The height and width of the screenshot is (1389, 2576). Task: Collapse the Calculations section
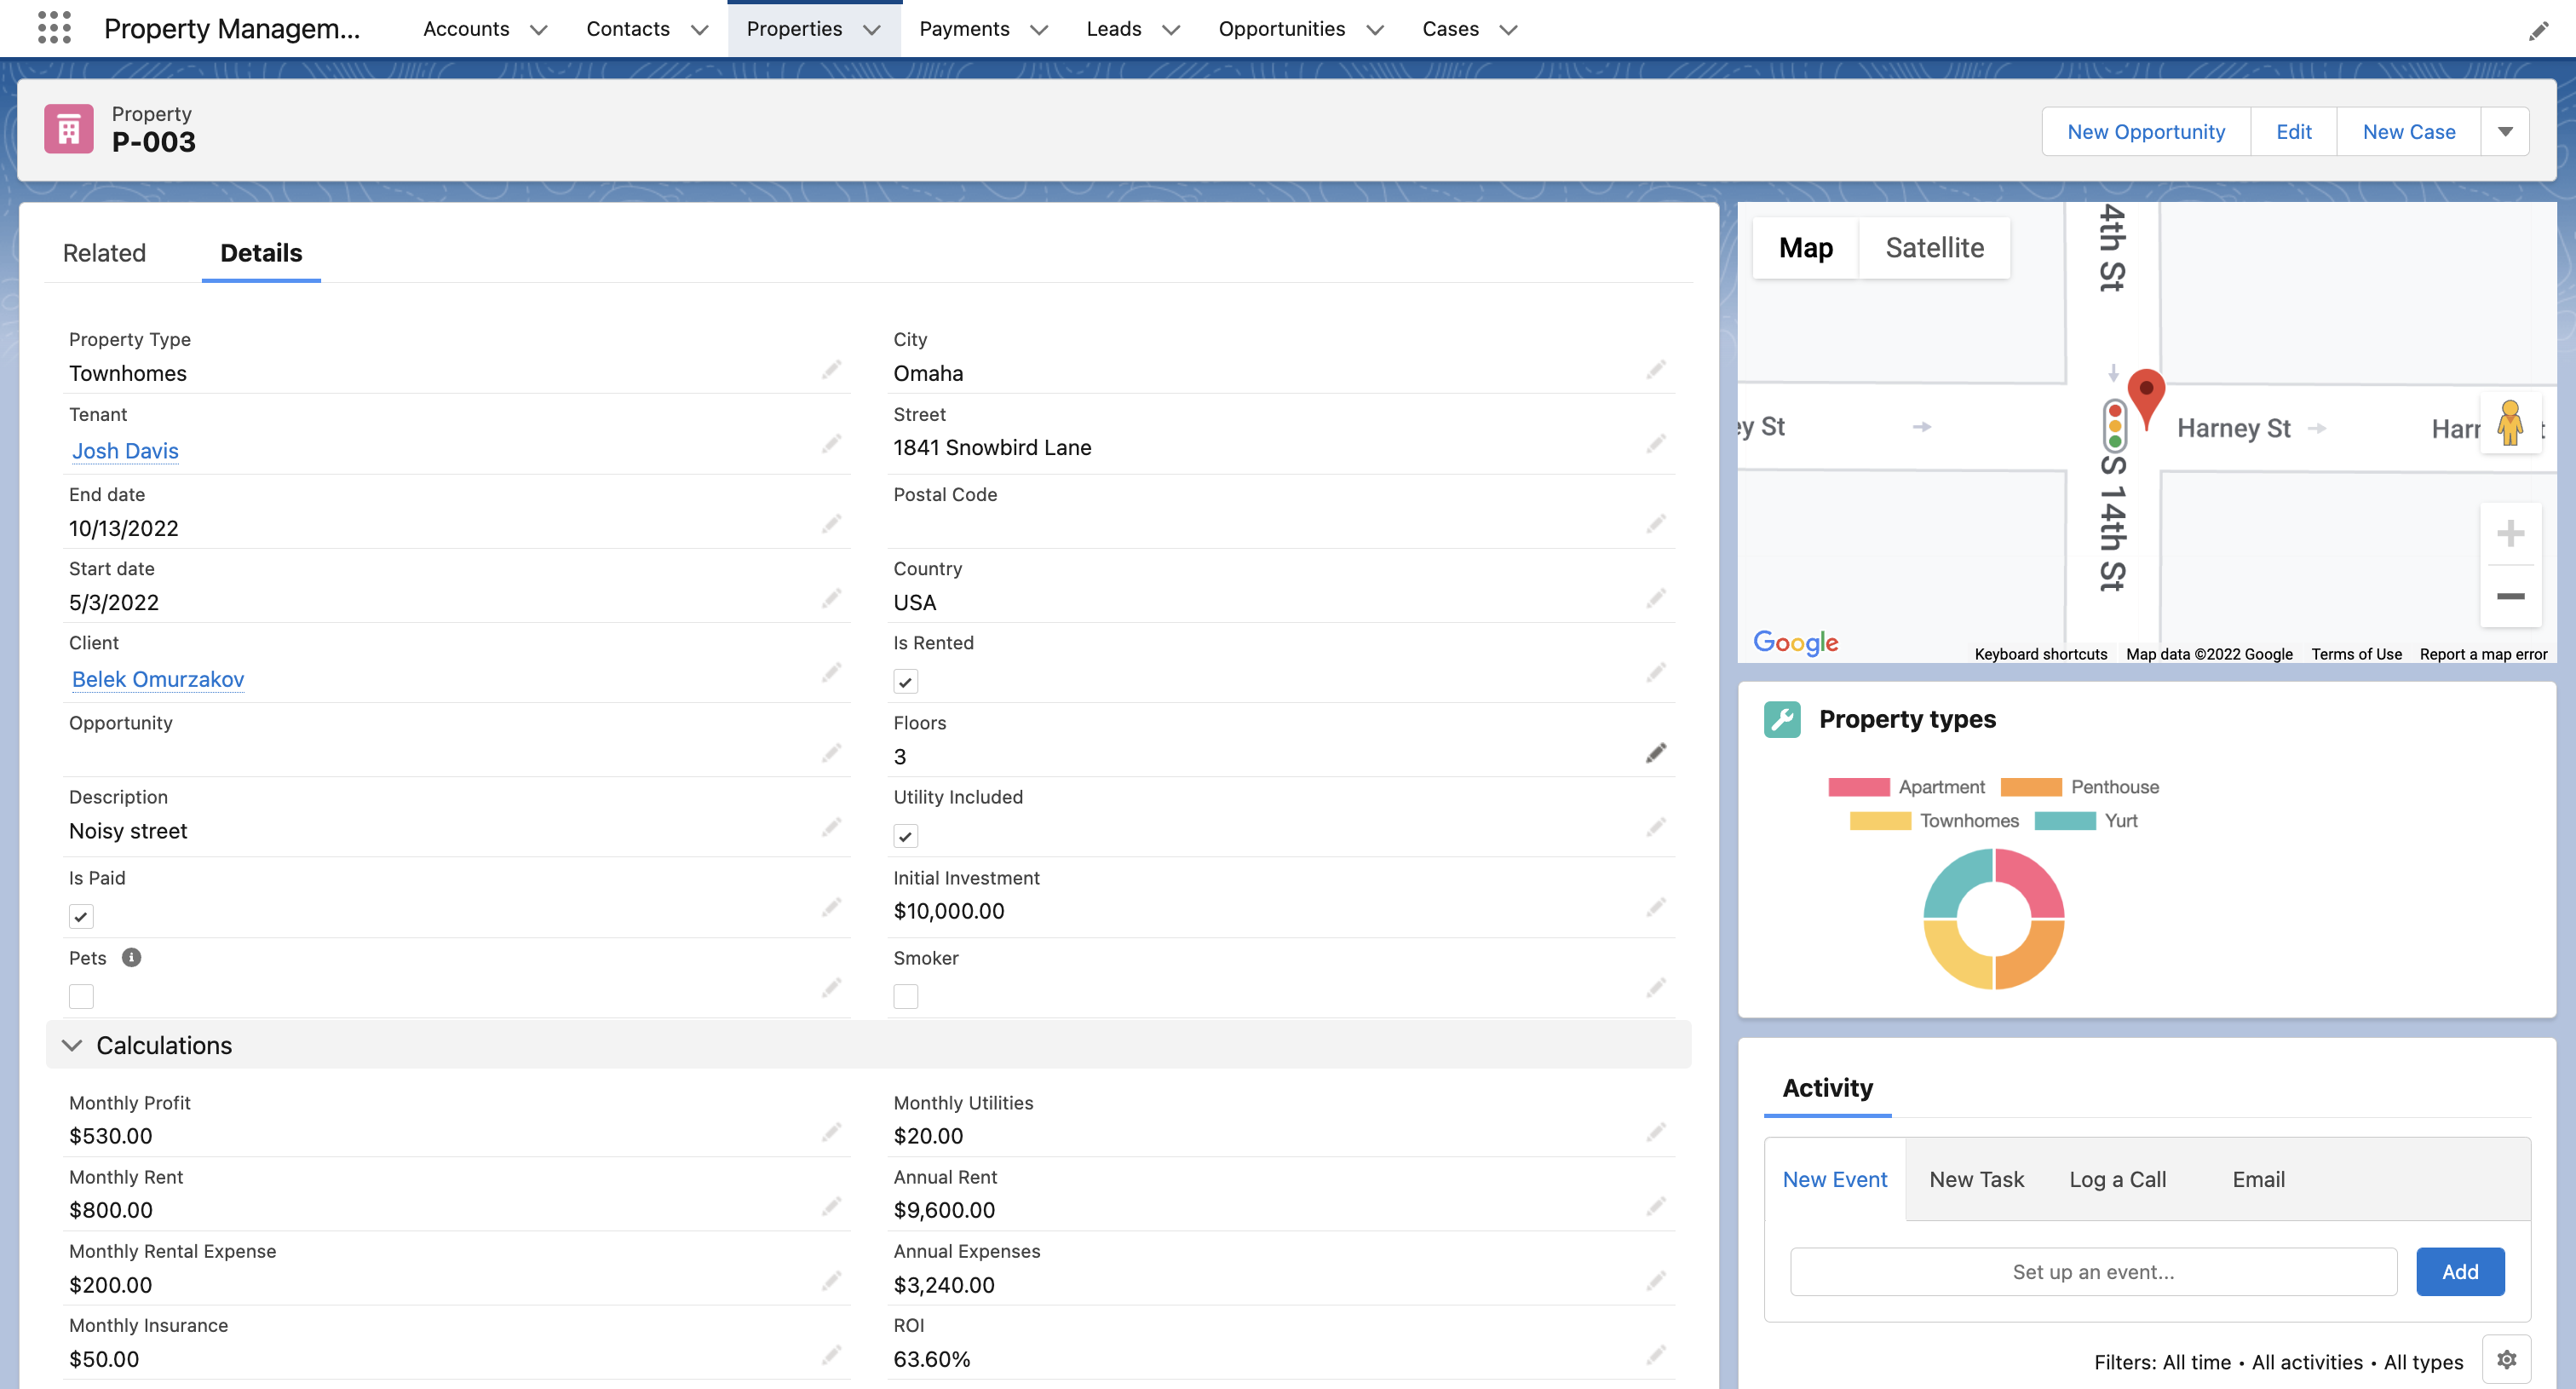72,1045
